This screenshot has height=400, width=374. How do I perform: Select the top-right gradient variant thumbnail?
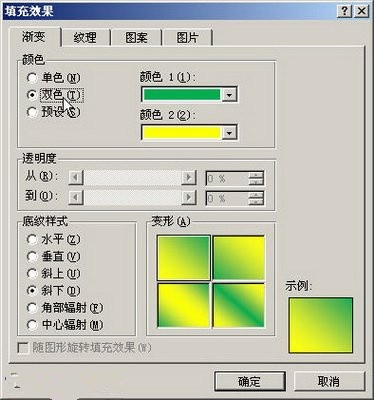click(239, 258)
